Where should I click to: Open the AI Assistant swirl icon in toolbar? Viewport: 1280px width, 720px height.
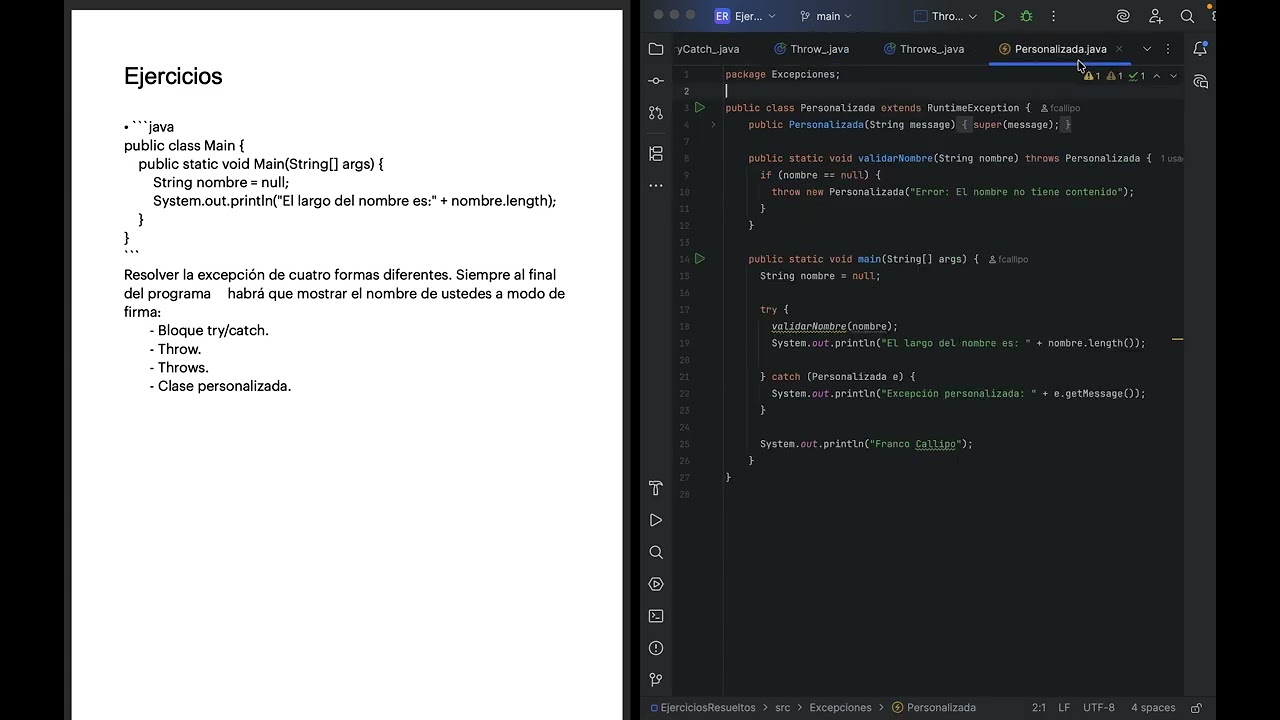coord(1123,16)
